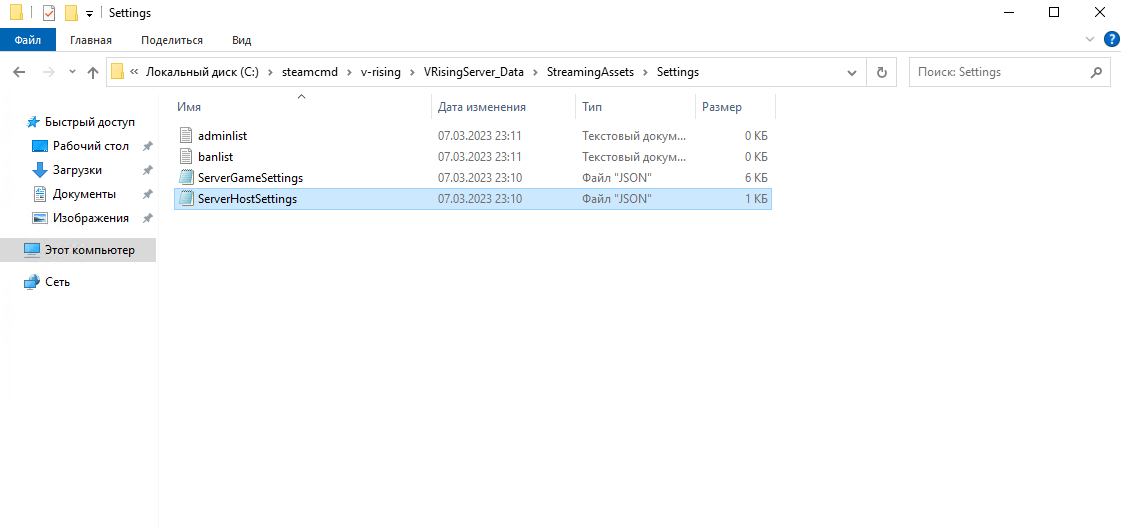The height and width of the screenshot is (528, 1121).
Task: Select the banlist text file
Action: (216, 156)
